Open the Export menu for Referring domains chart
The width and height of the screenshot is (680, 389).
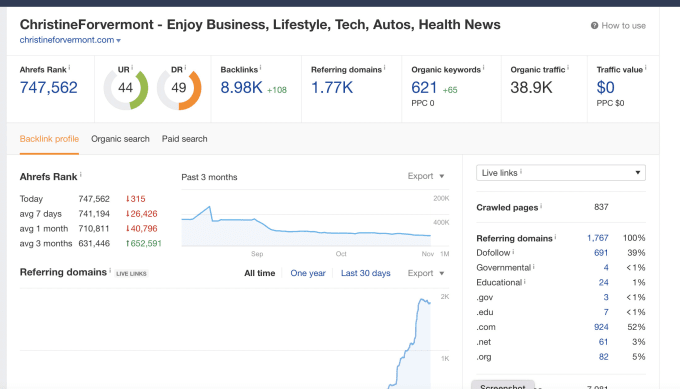pos(426,273)
